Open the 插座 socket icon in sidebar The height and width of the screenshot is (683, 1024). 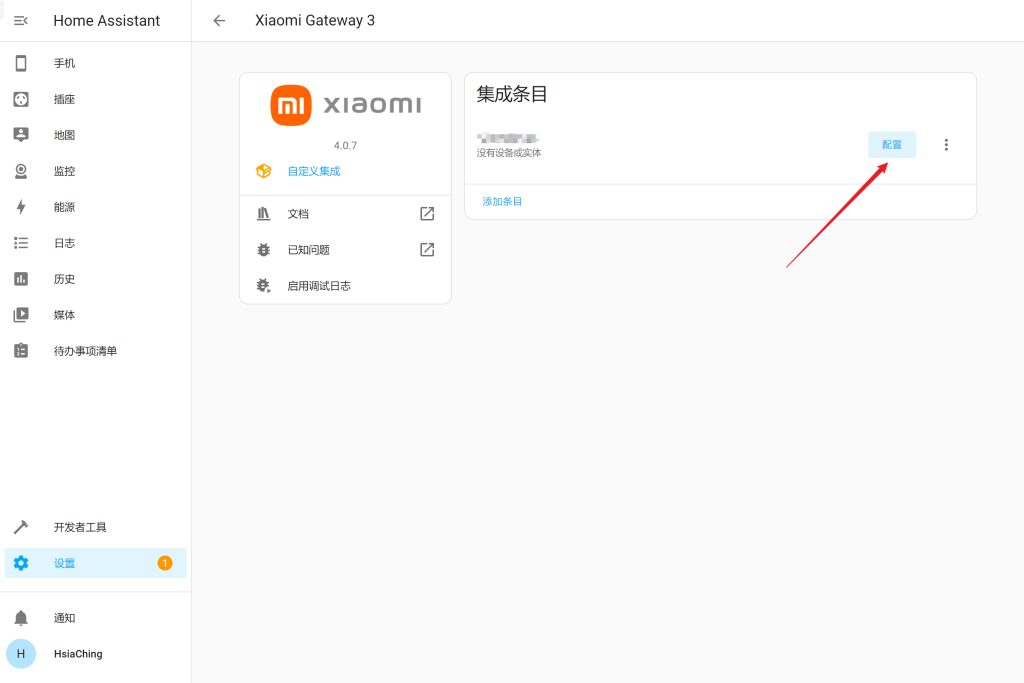click(x=21, y=99)
